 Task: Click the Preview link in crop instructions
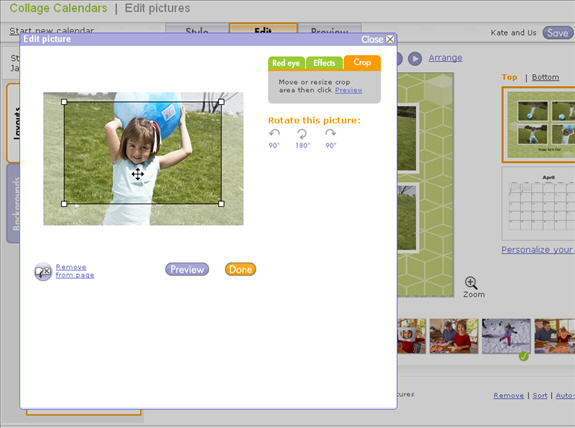coord(348,90)
